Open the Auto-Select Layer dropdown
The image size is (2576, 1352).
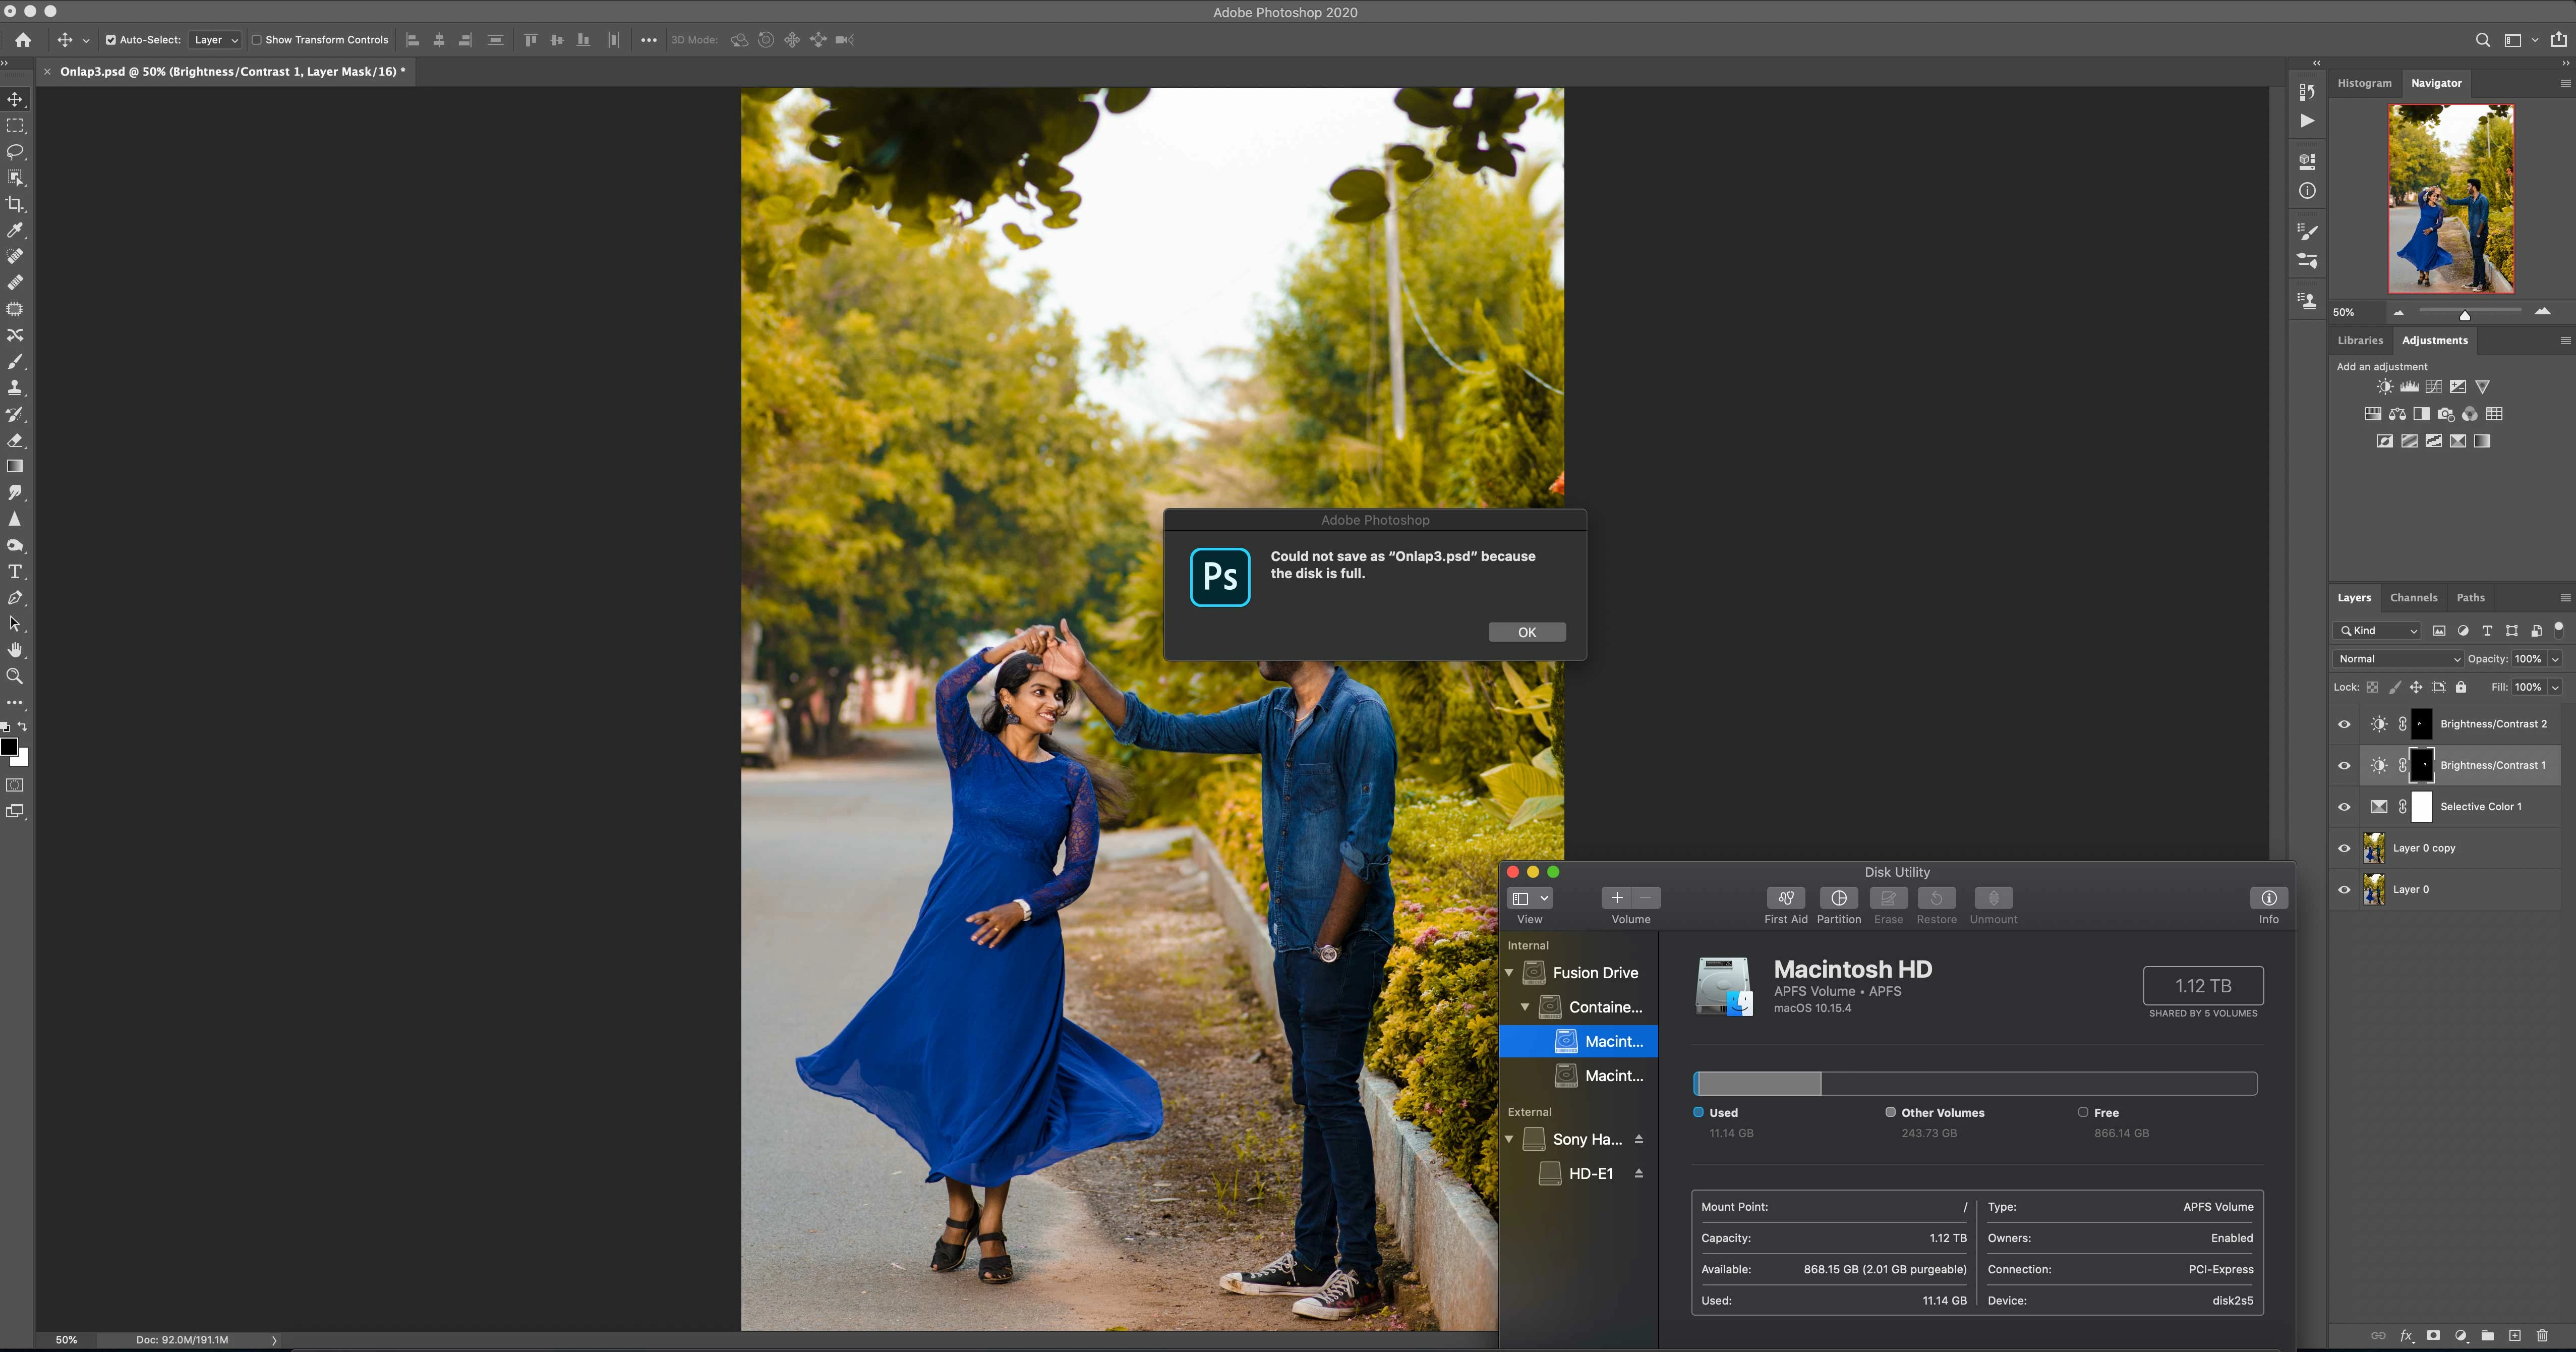215,40
